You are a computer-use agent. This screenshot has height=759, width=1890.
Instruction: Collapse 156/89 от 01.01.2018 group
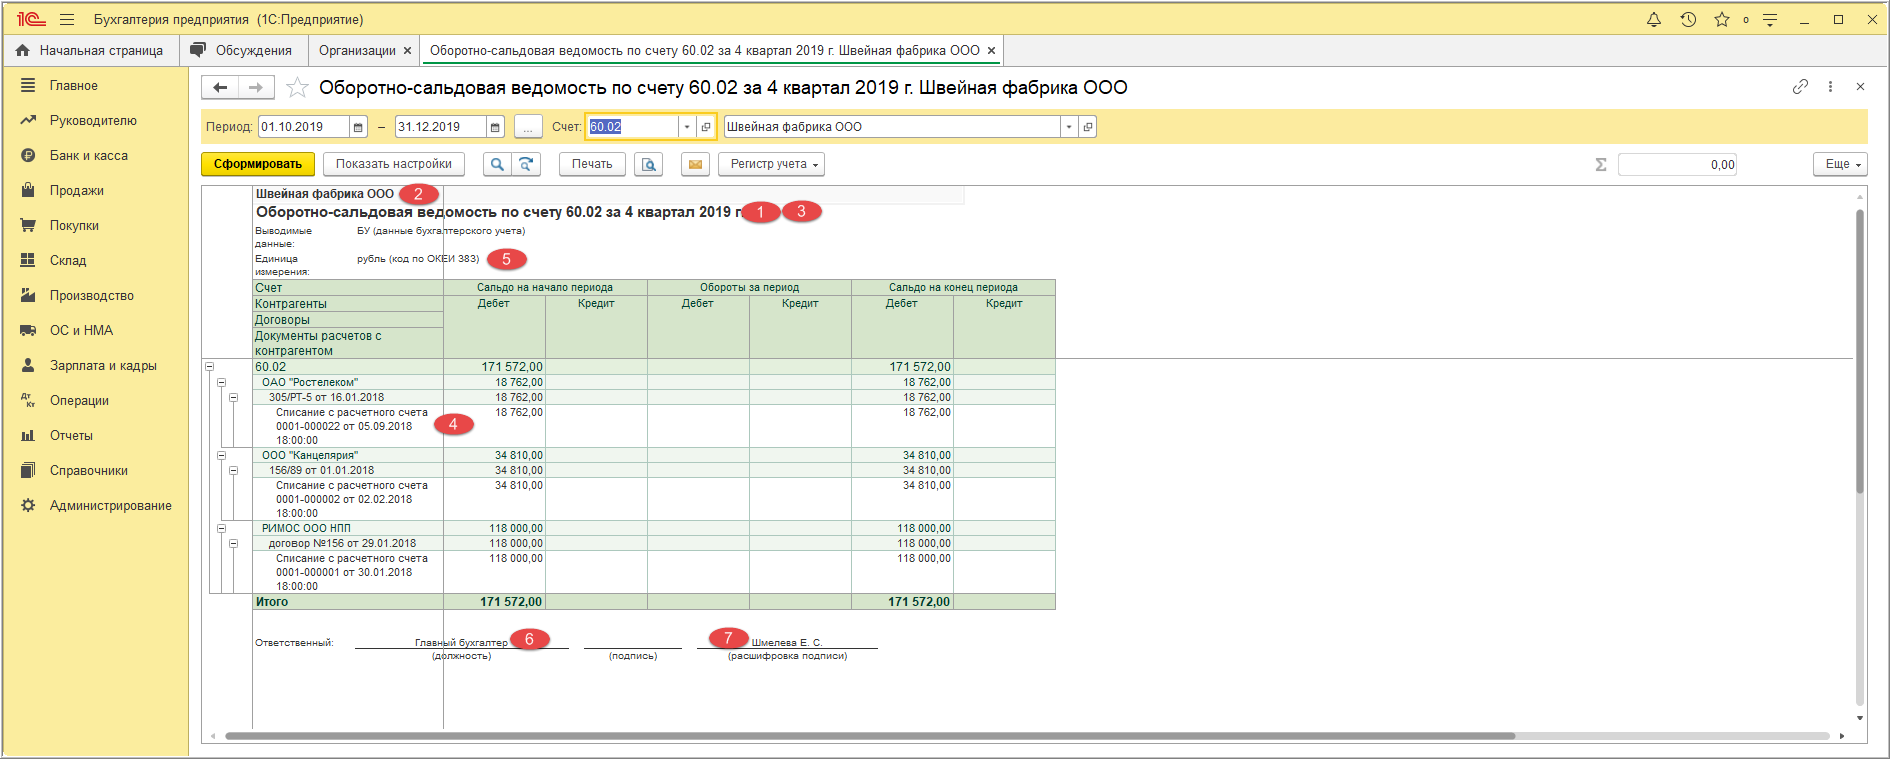(234, 470)
